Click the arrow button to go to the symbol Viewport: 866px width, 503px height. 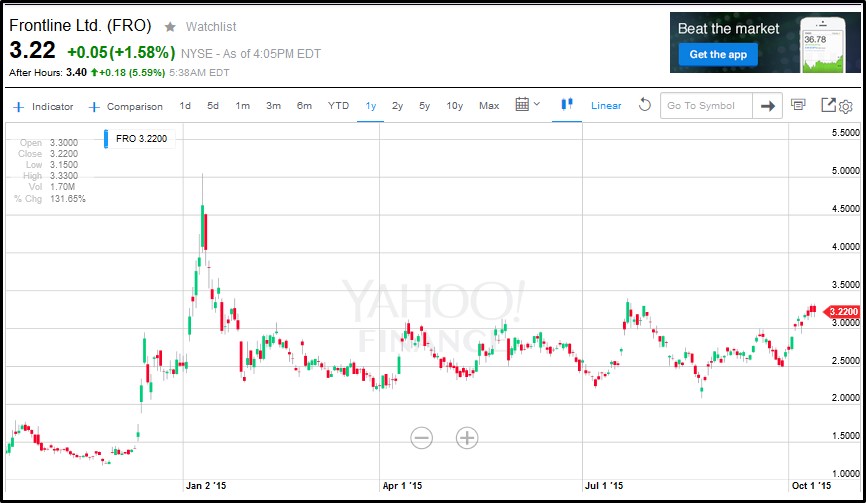pos(768,105)
